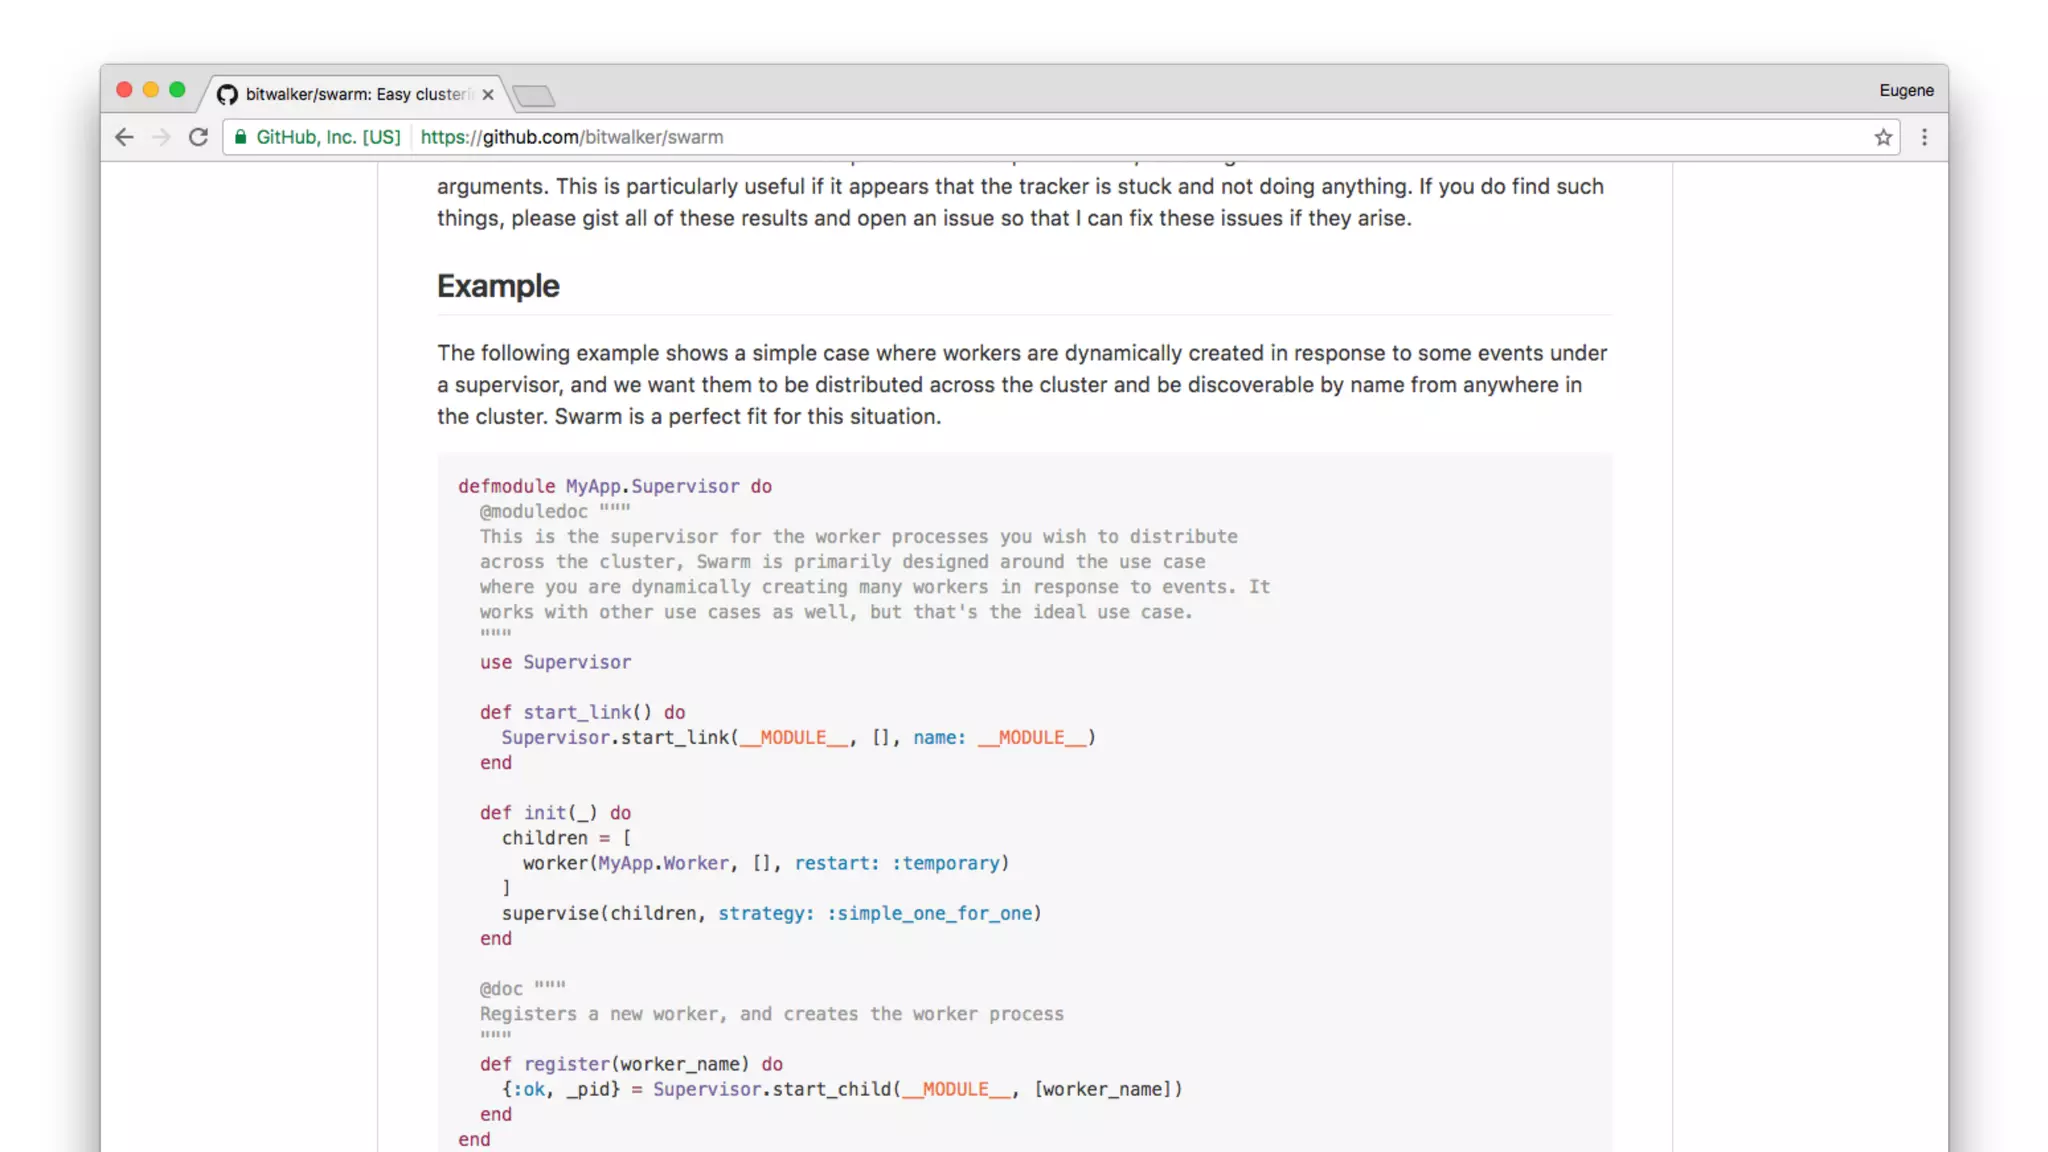Screen dimensions: 2048x1152
Task: Open the Eugene profile switcher
Action: coord(1906,90)
